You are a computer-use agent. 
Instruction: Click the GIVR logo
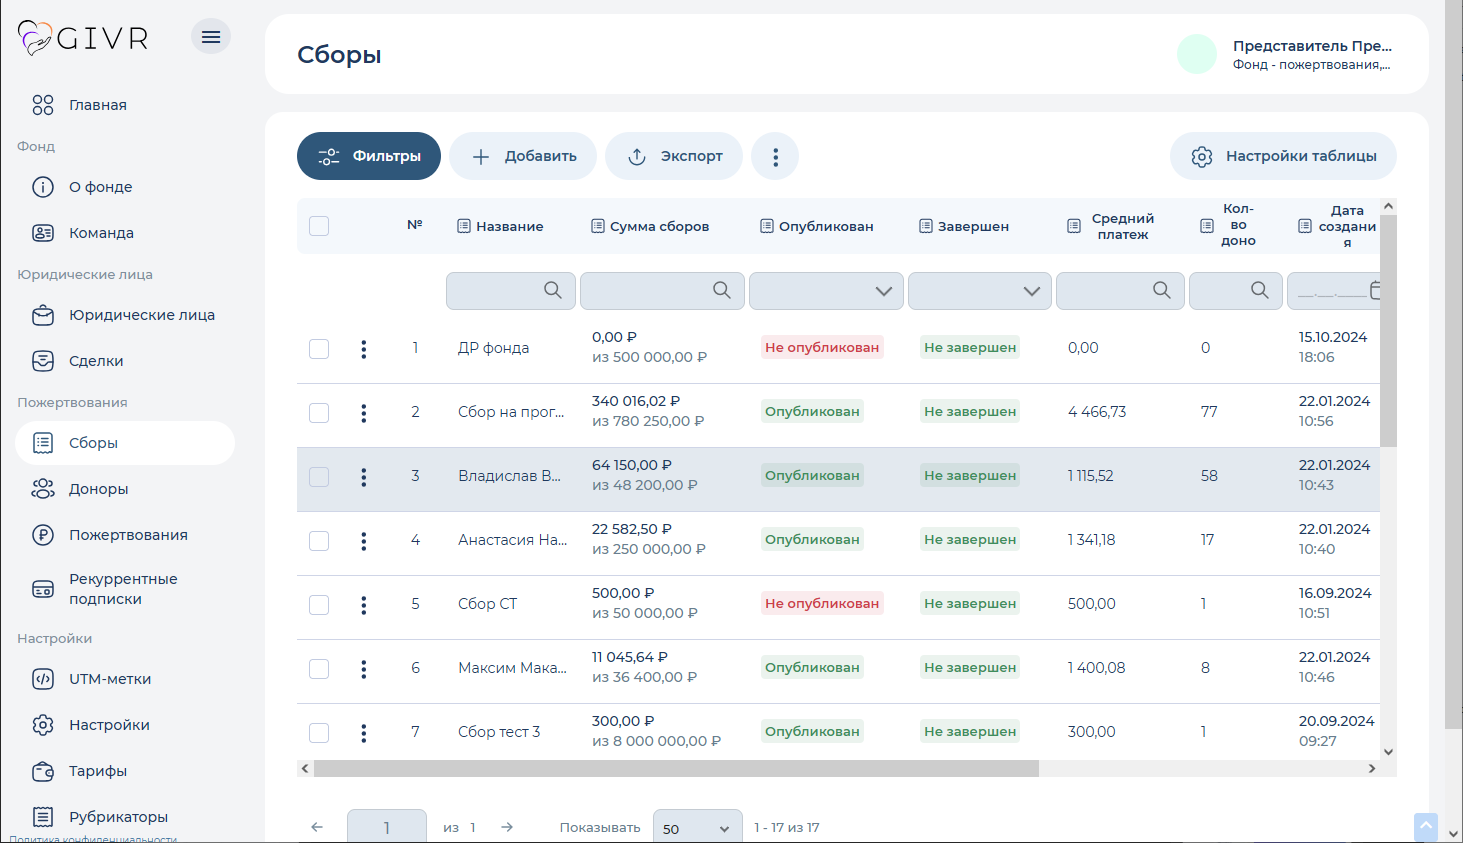(84, 38)
